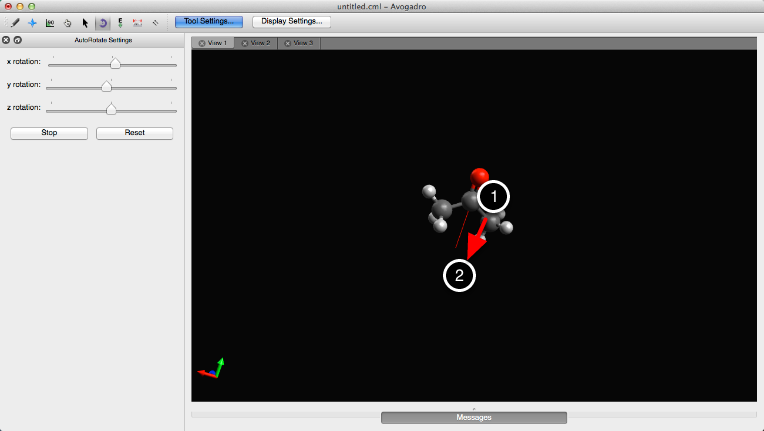
Task: Undock the AutoRotate Settings panel
Action: click(17, 40)
